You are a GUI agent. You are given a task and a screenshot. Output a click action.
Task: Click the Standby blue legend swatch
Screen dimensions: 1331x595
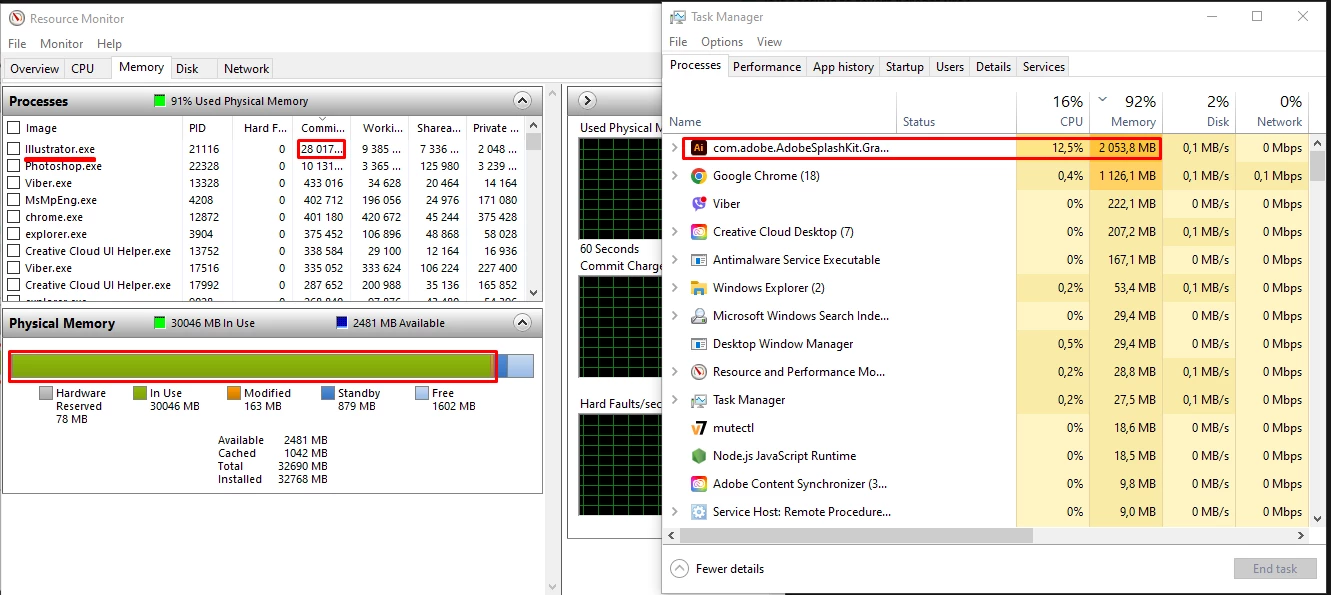coord(328,393)
